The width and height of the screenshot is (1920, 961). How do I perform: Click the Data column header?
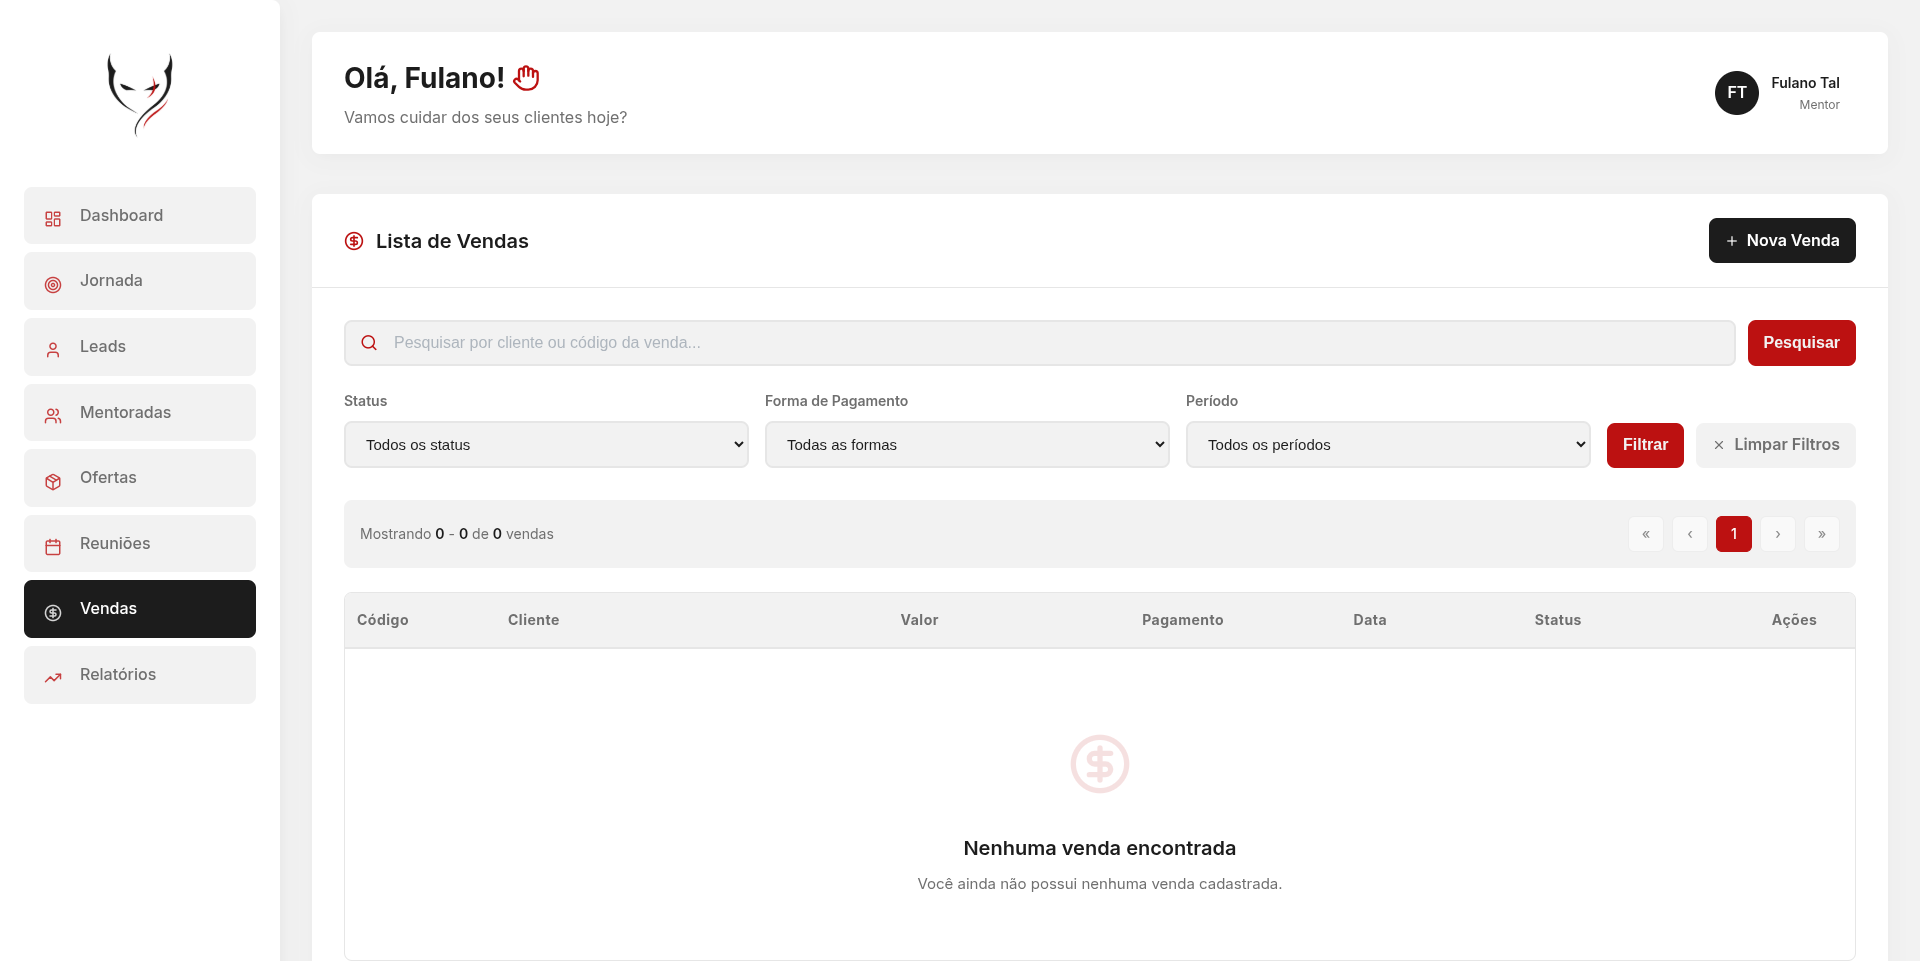[x=1370, y=620]
